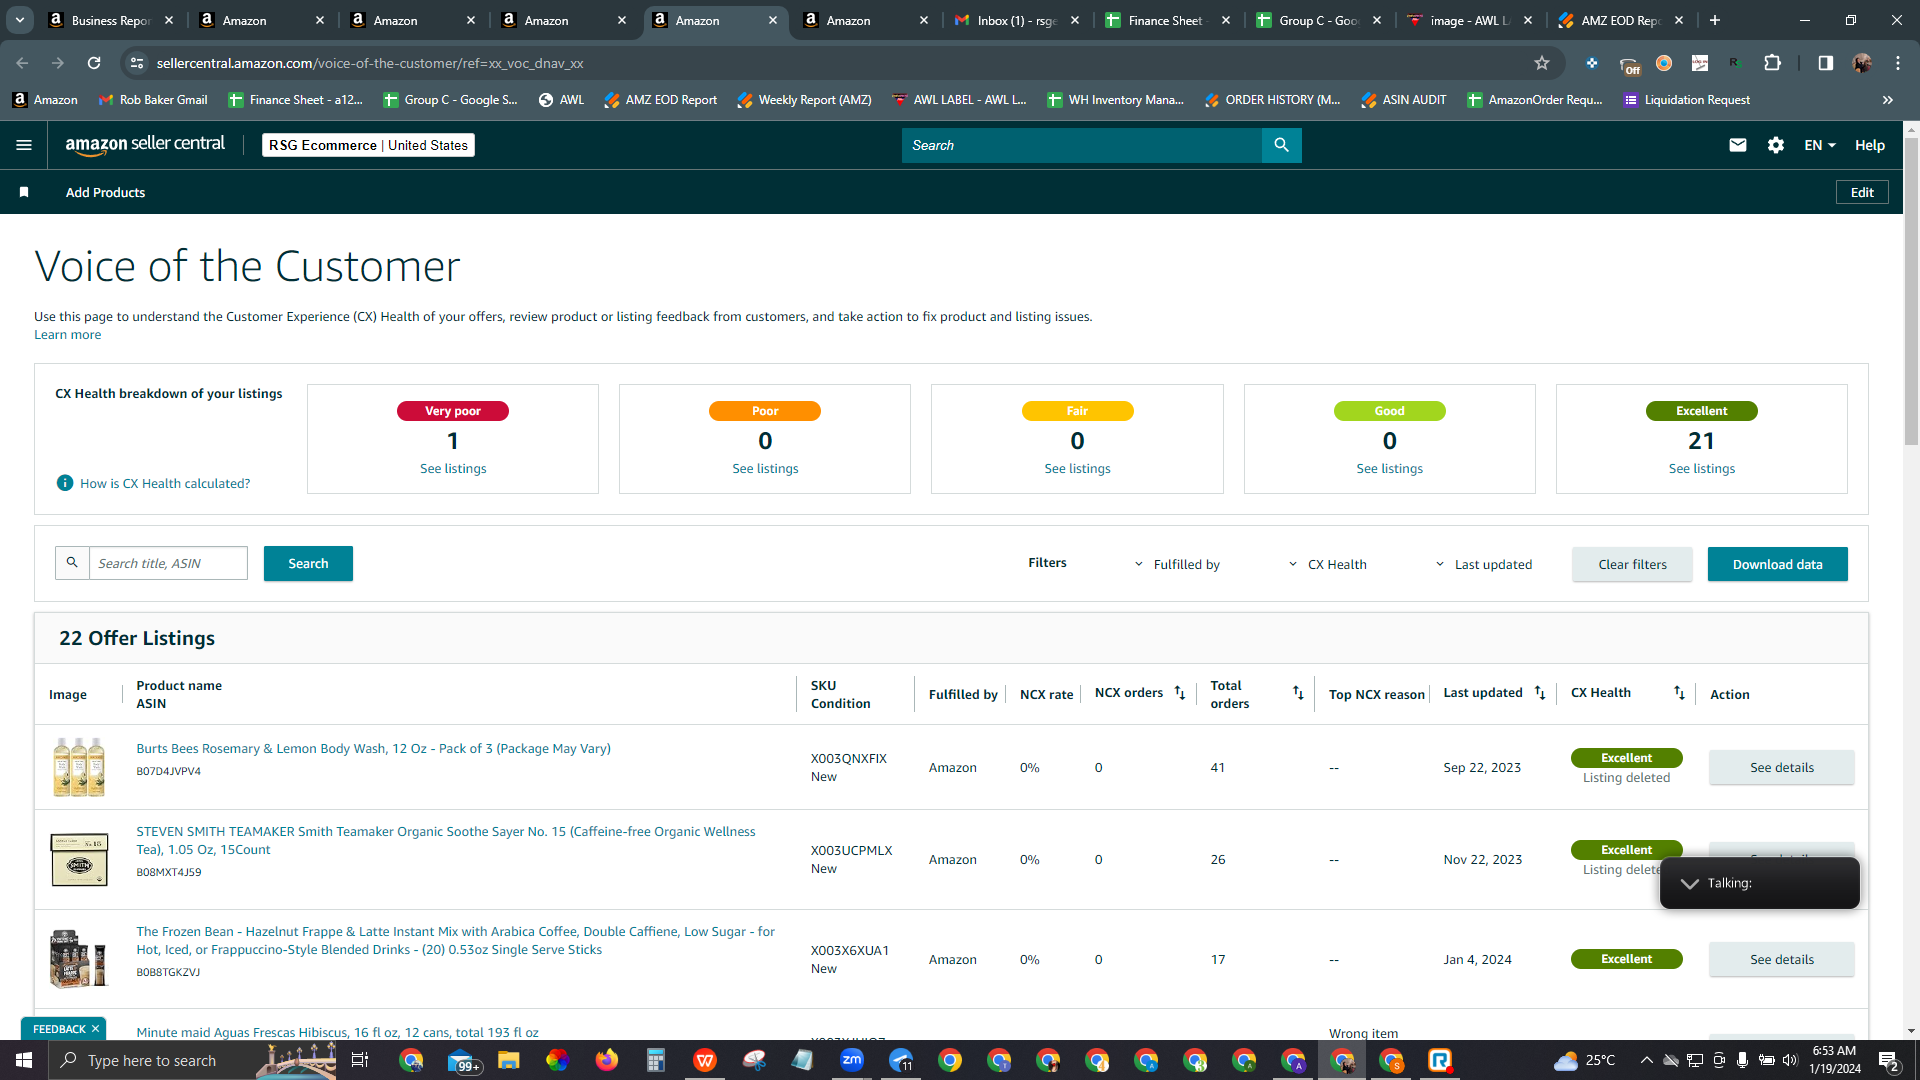Go back with the browser back arrow
Image resolution: width=1920 pixels, height=1080 pixels.
(22, 63)
